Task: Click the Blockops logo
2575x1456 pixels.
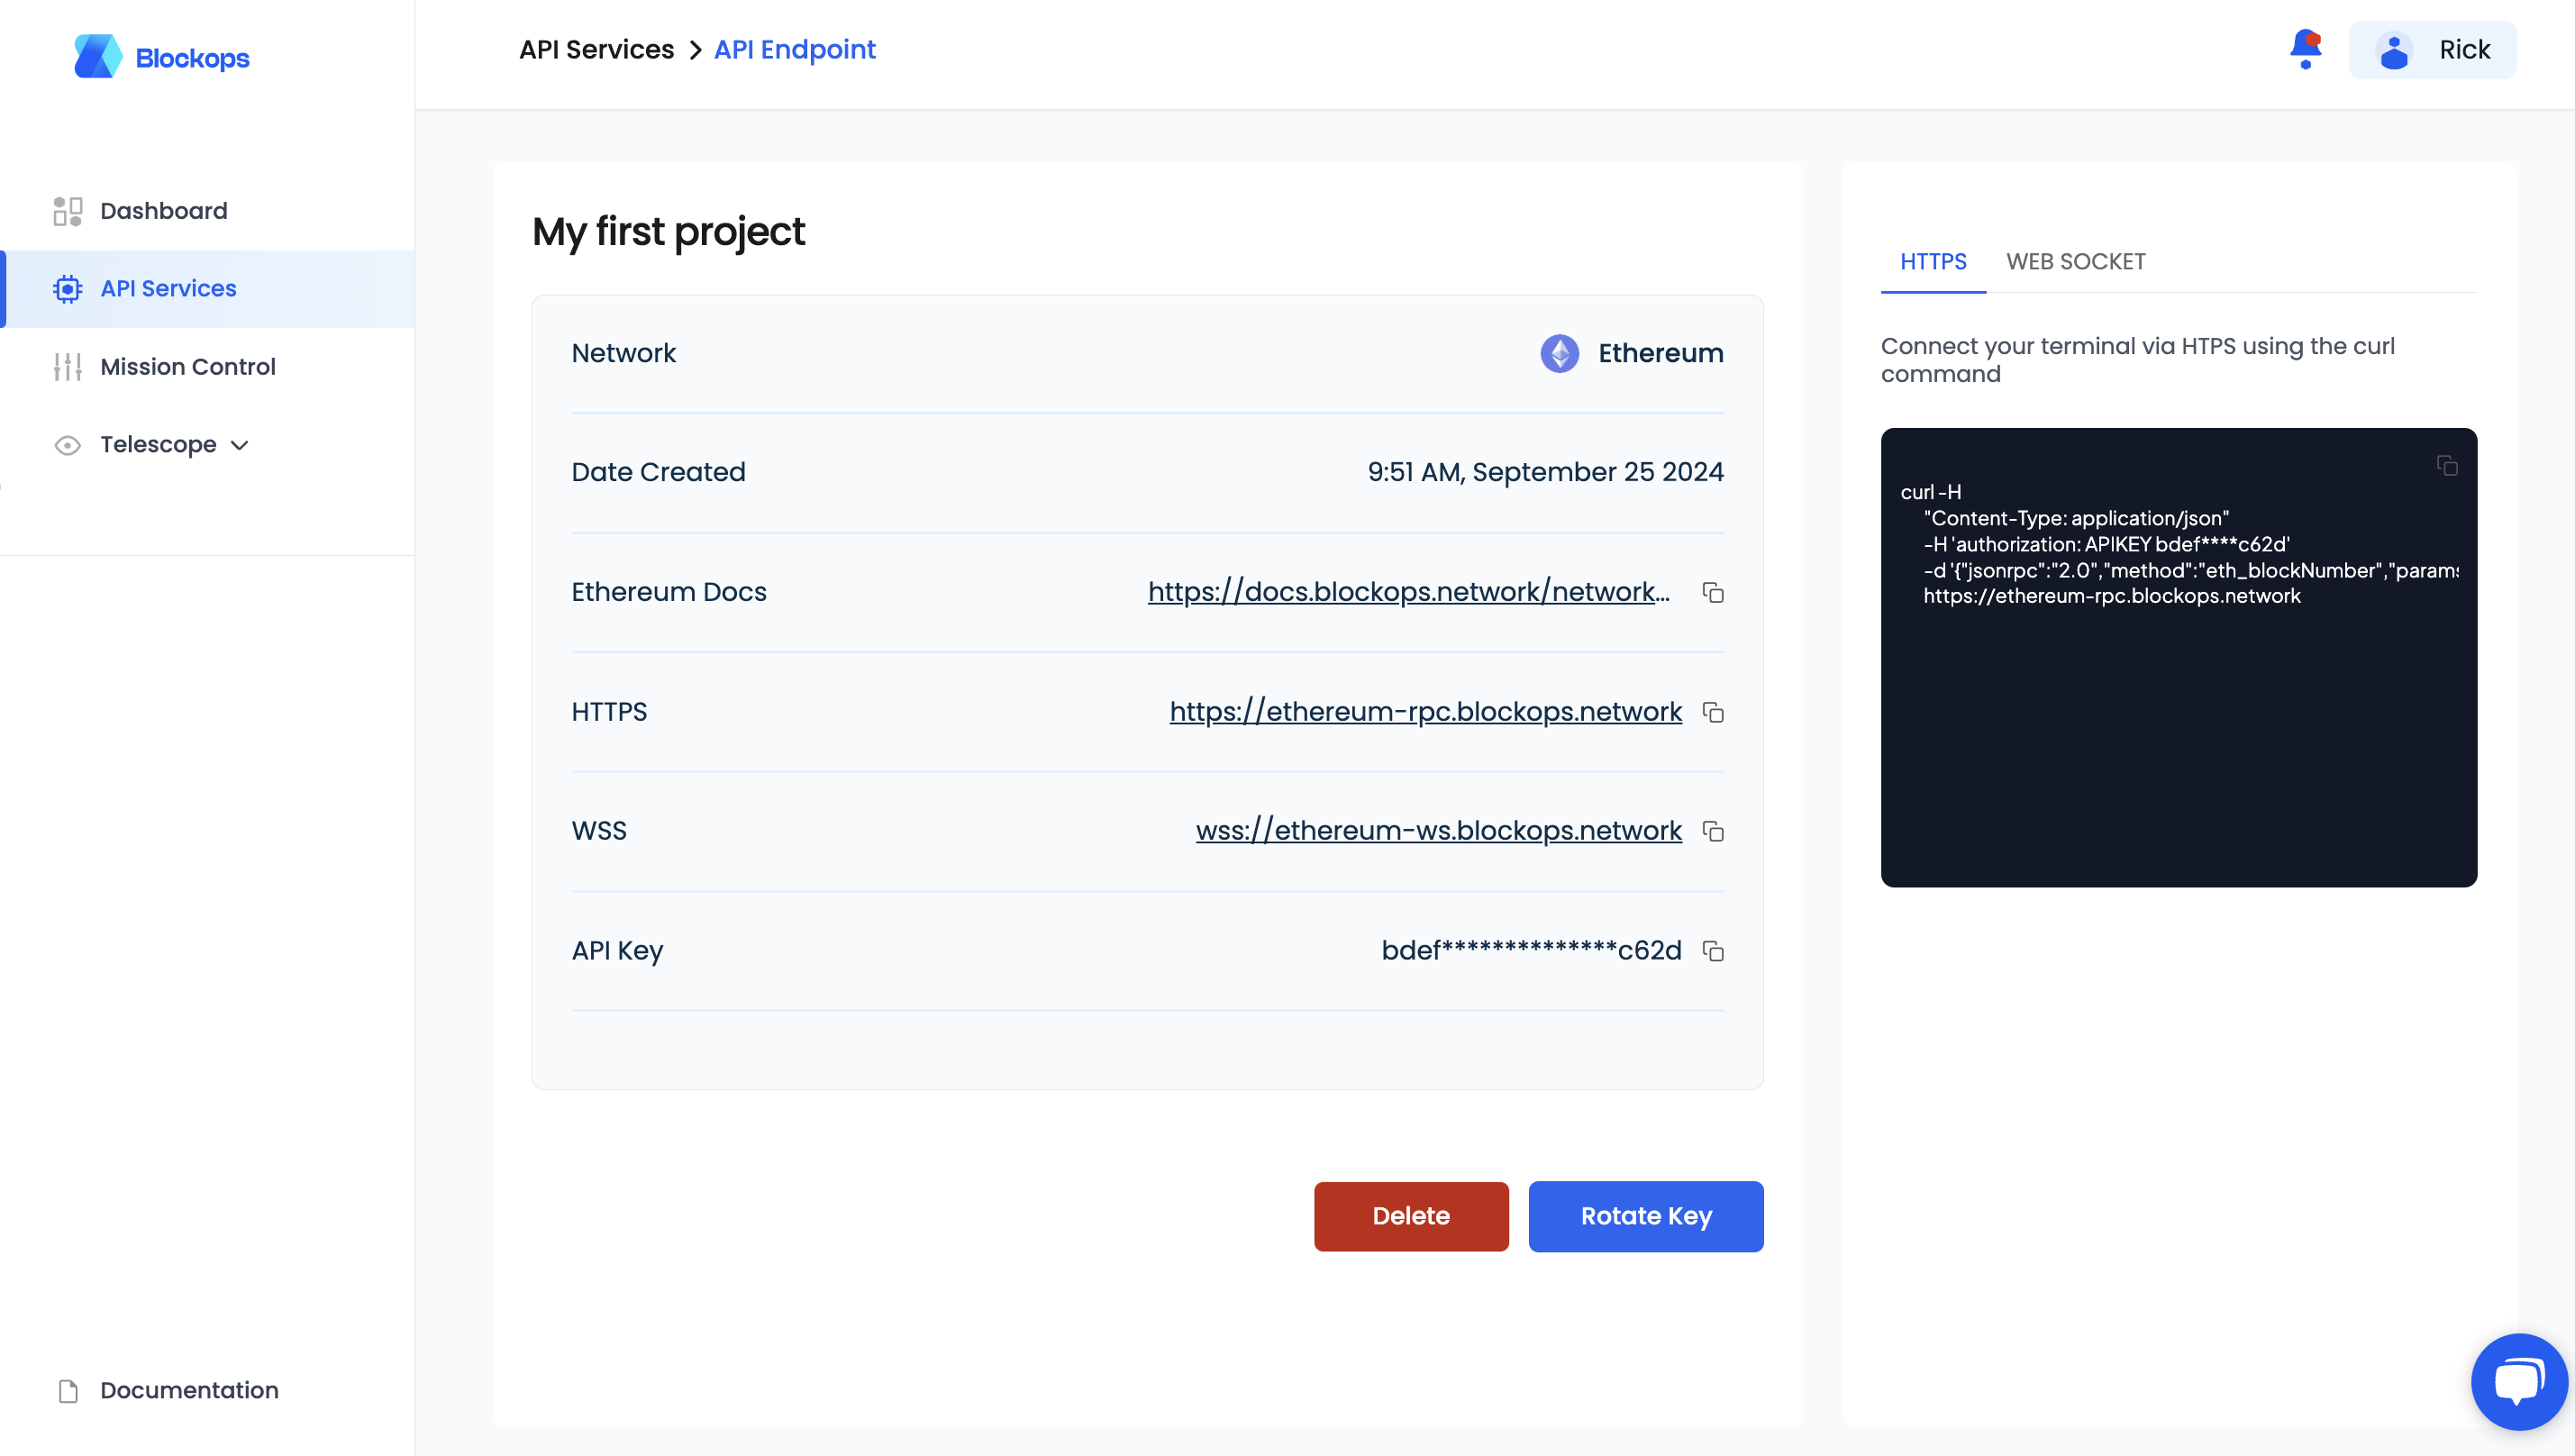Action: coord(162,57)
